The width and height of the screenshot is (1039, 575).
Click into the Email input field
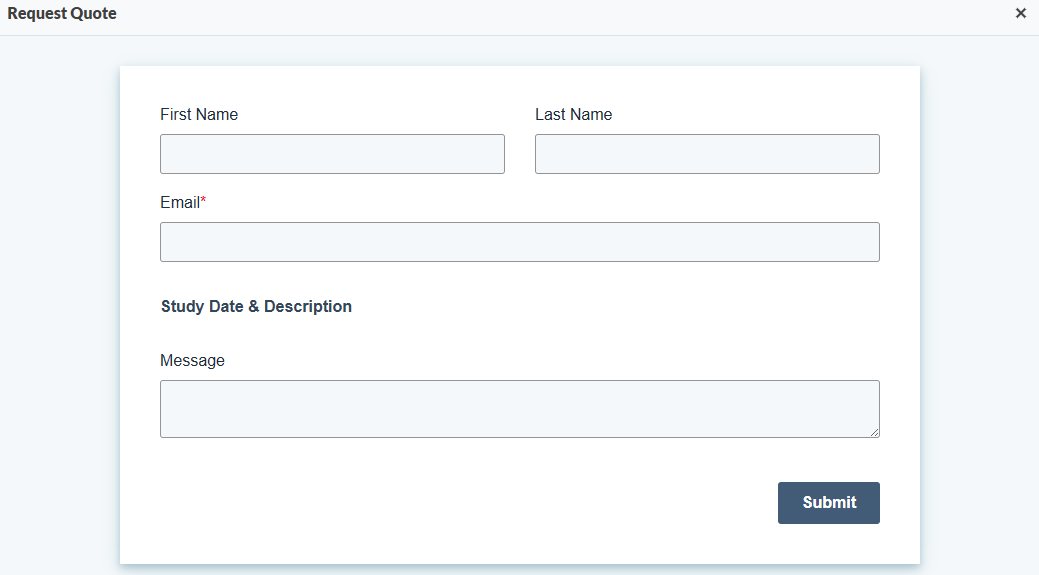tap(520, 242)
